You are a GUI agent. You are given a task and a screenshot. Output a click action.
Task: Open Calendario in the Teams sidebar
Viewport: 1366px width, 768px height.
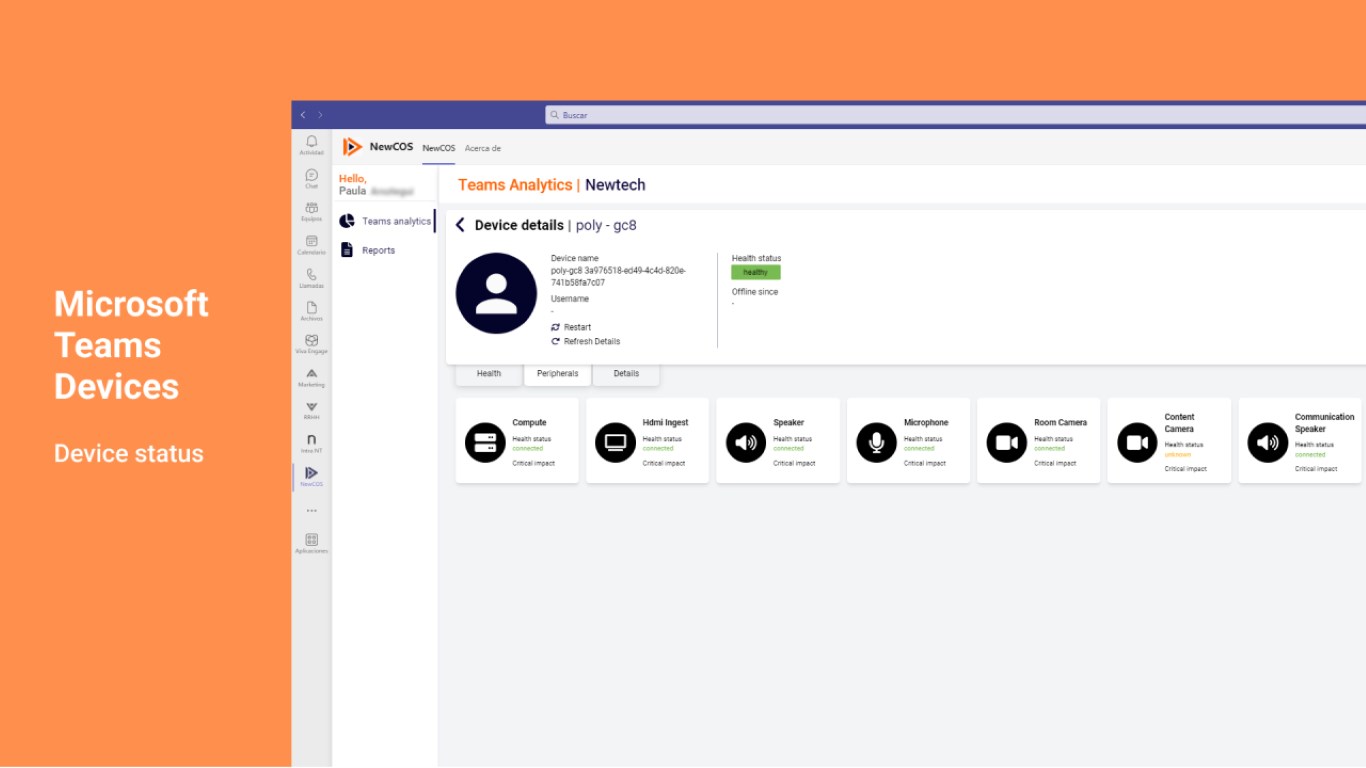click(x=311, y=245)
